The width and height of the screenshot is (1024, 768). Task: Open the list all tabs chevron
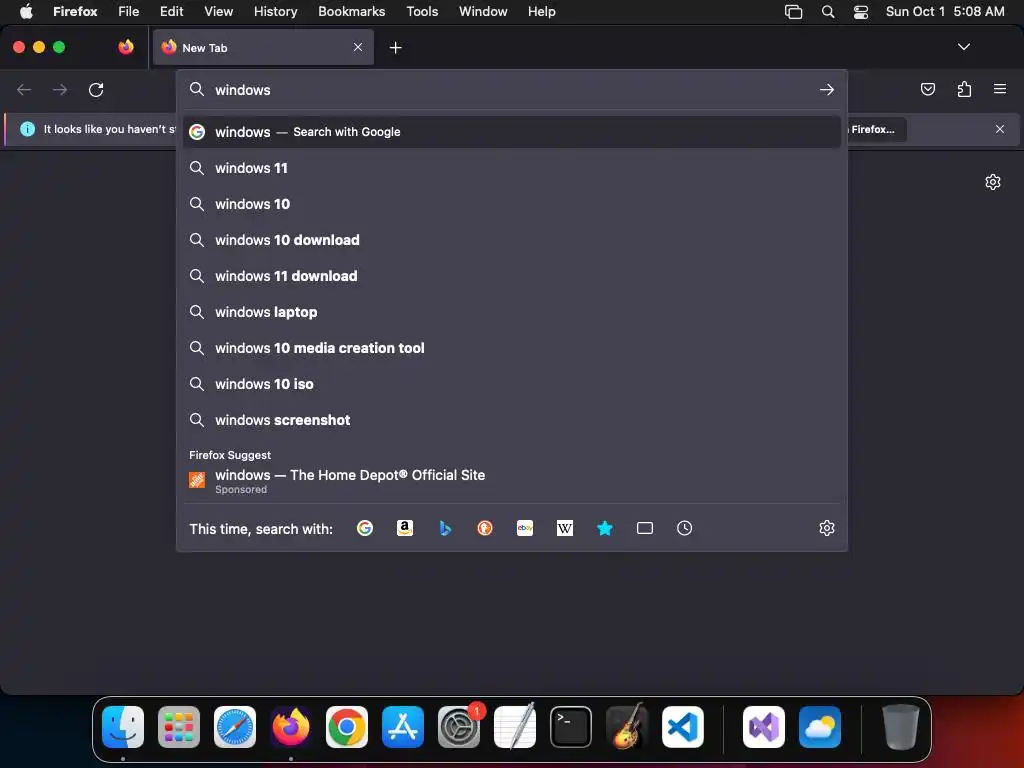pyautogui.click(x=963, y=47)
